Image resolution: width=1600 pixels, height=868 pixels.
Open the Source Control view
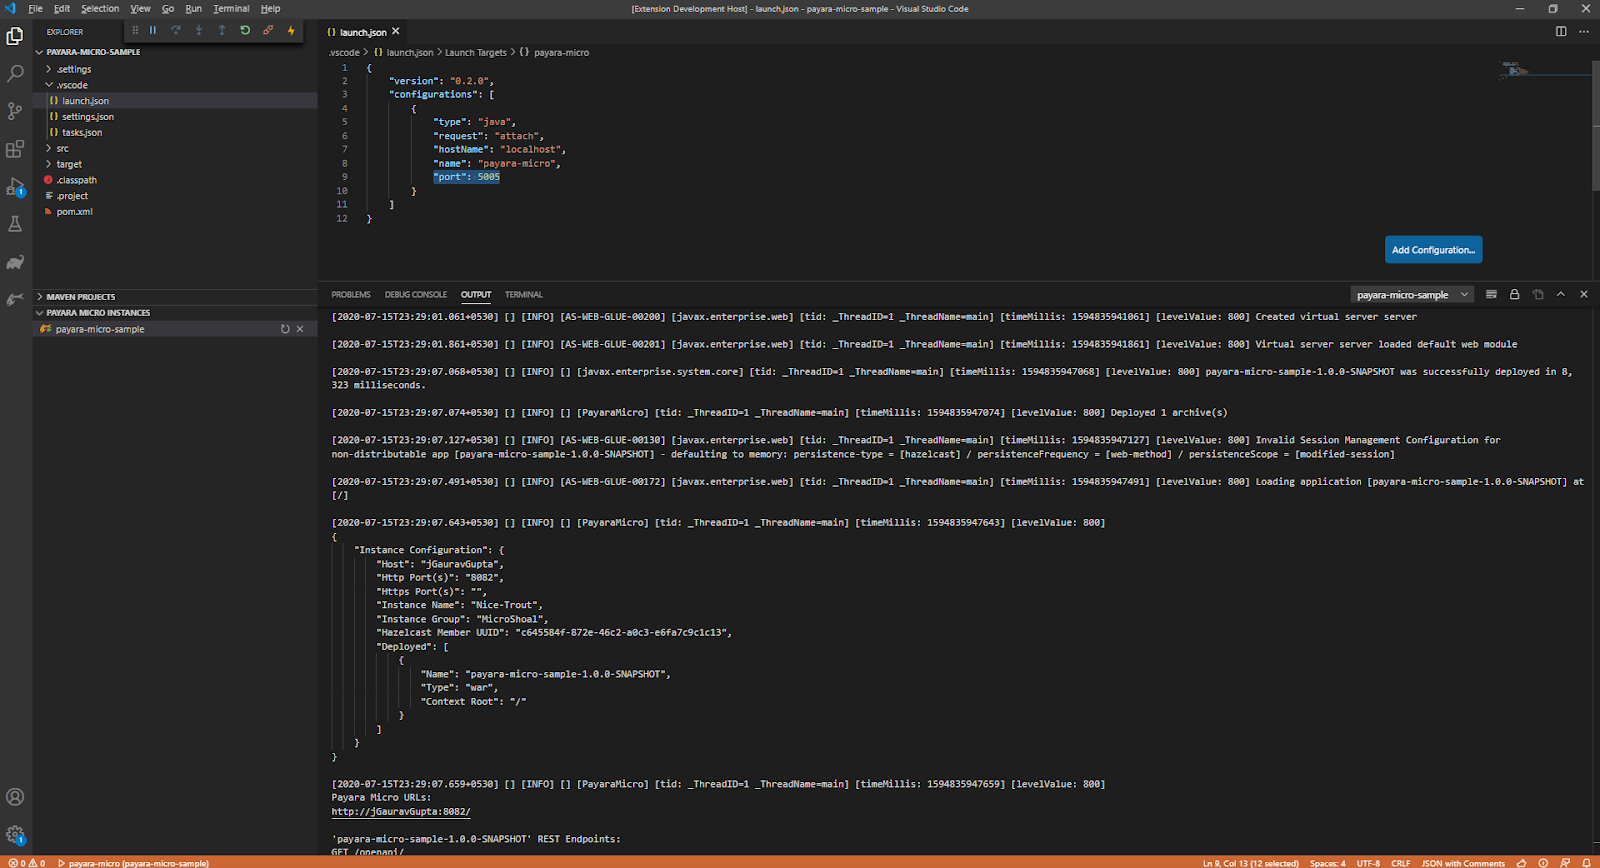pos(15,111)
